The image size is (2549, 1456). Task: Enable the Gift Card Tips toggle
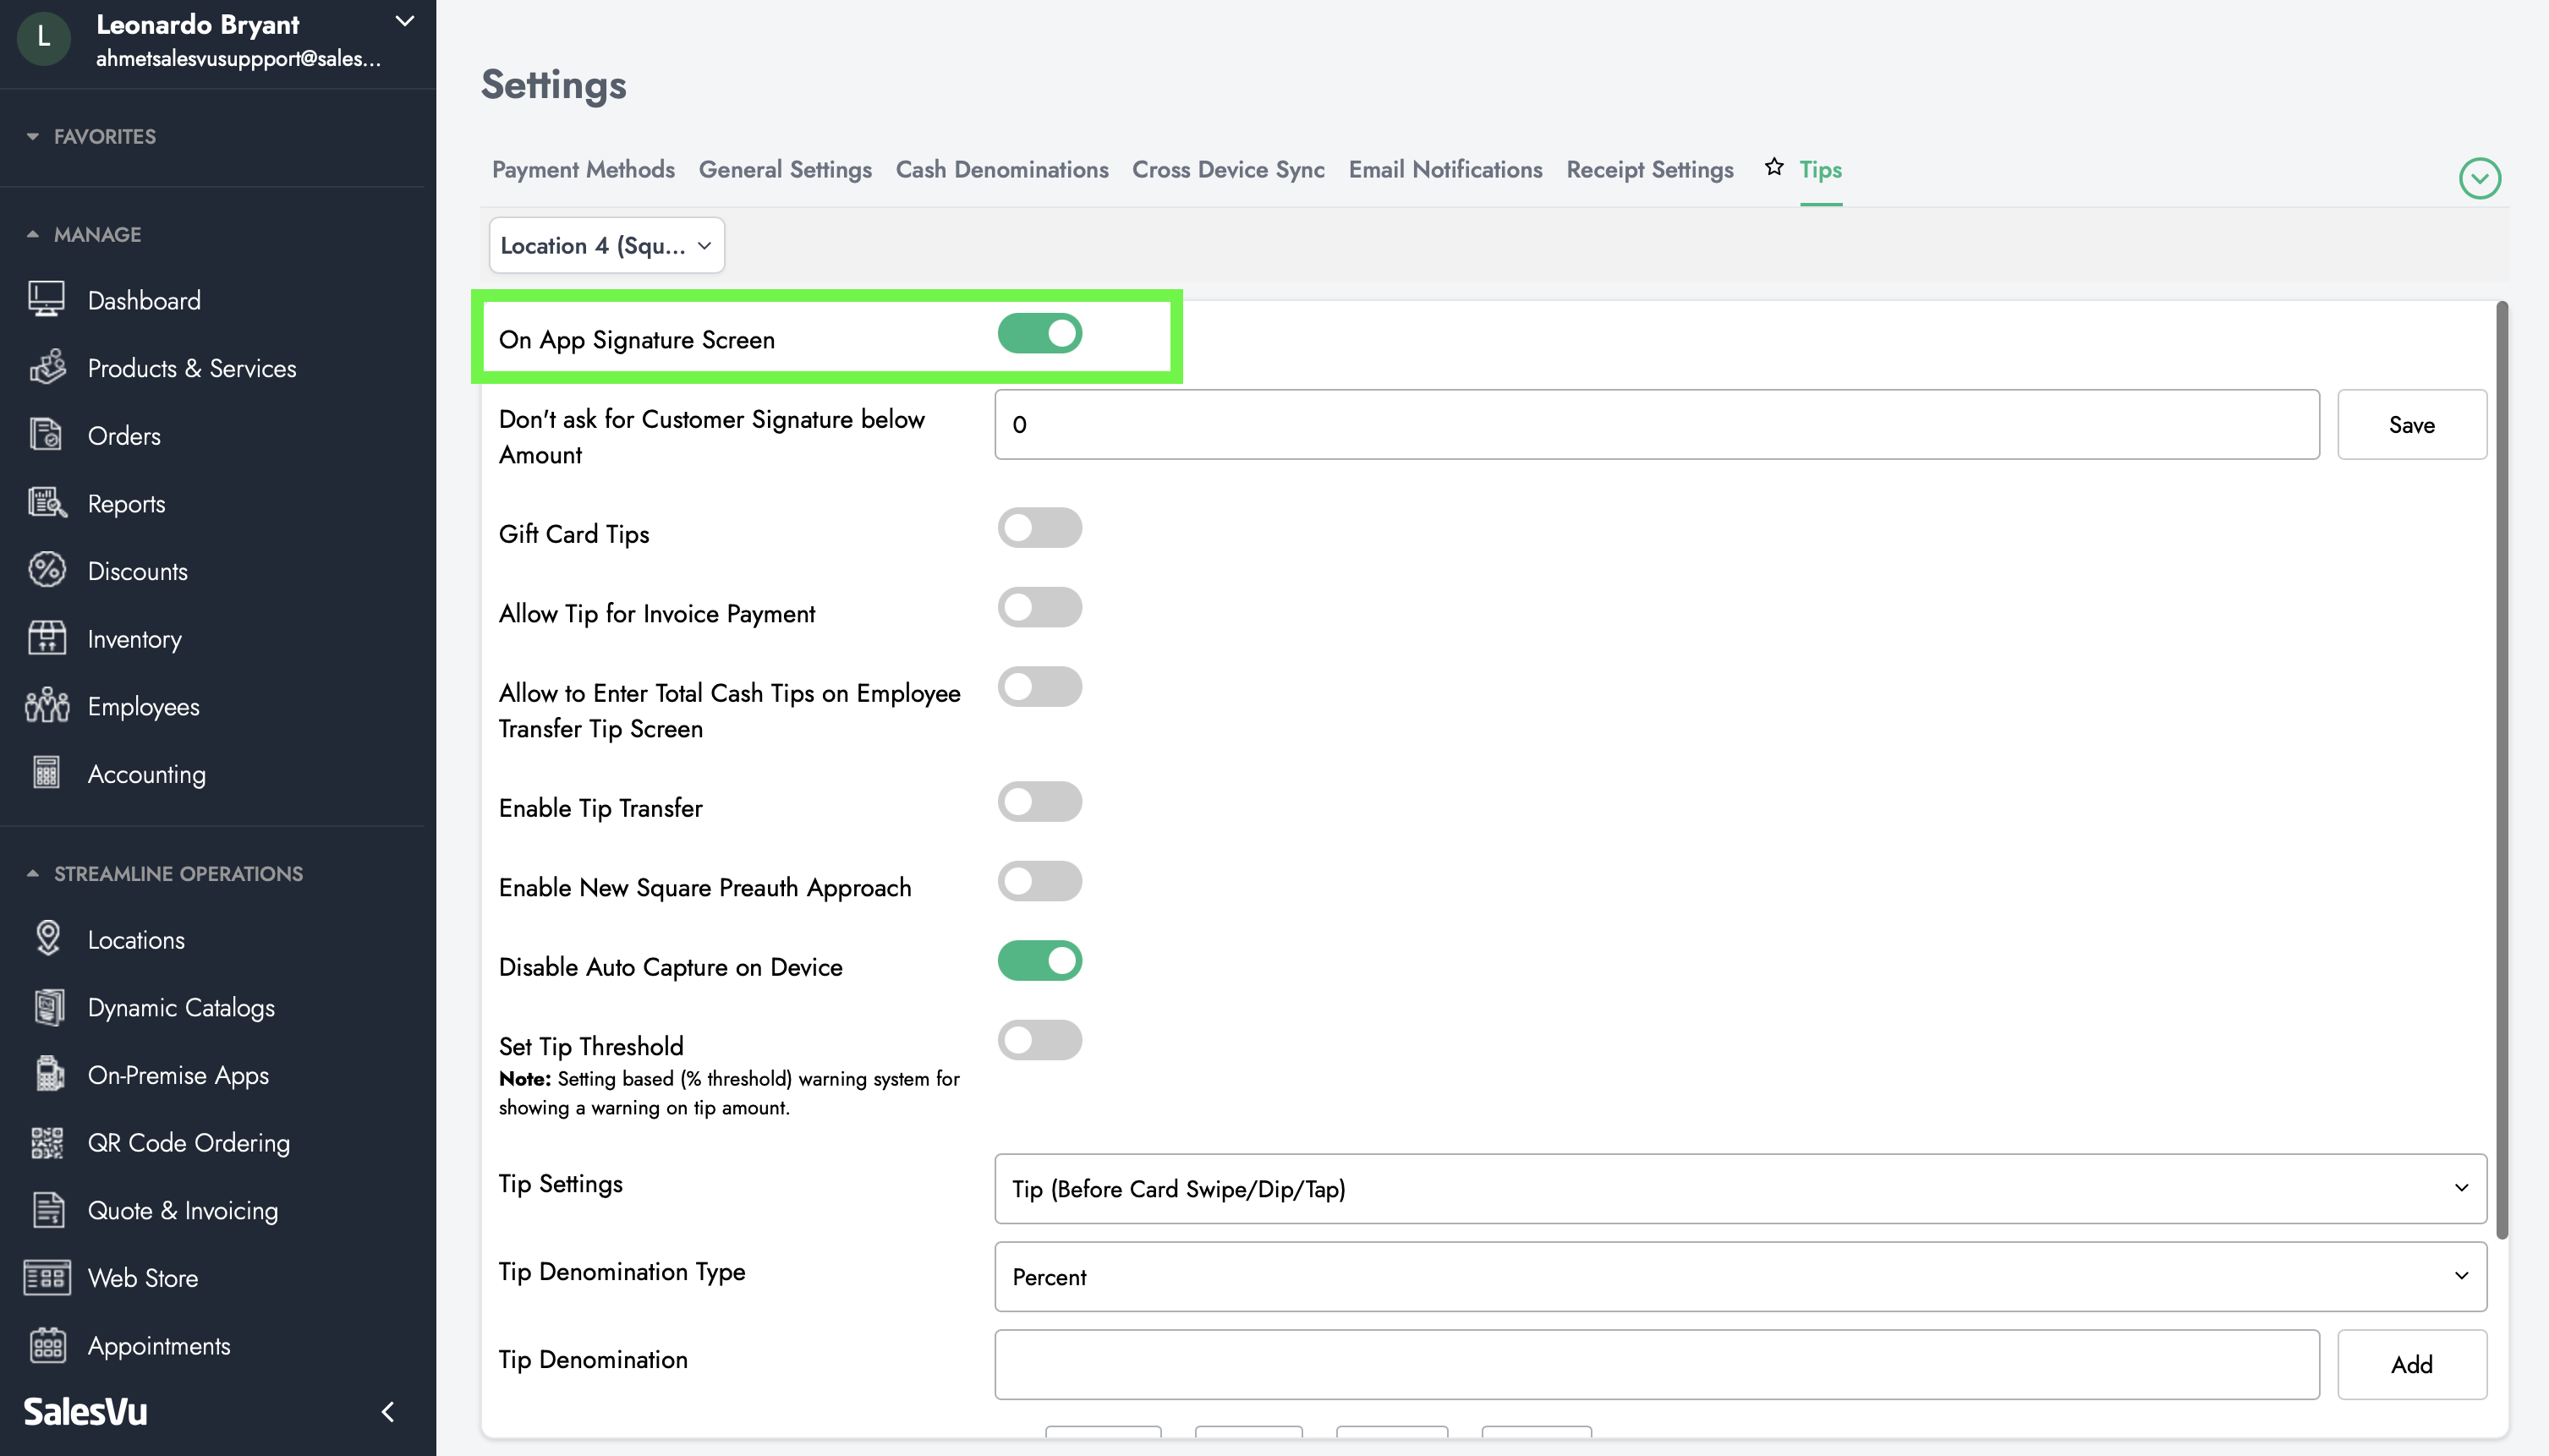(x=1039, y=528)
